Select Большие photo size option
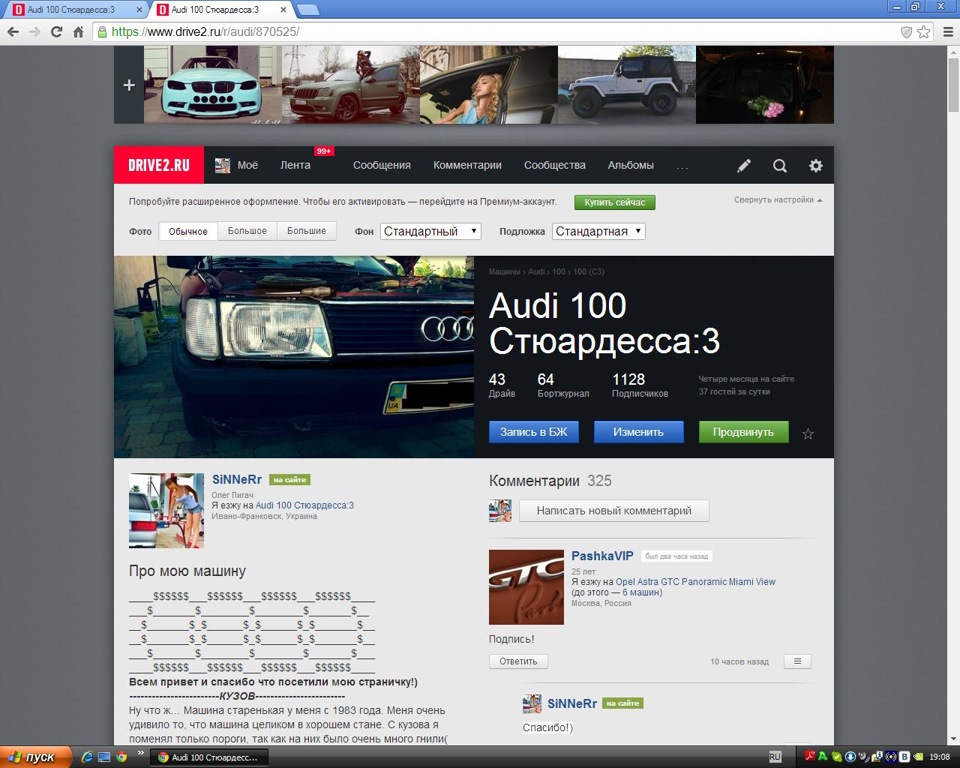Image resolution: width=960 pixels, height=768 pixels. tap(307, 232)
